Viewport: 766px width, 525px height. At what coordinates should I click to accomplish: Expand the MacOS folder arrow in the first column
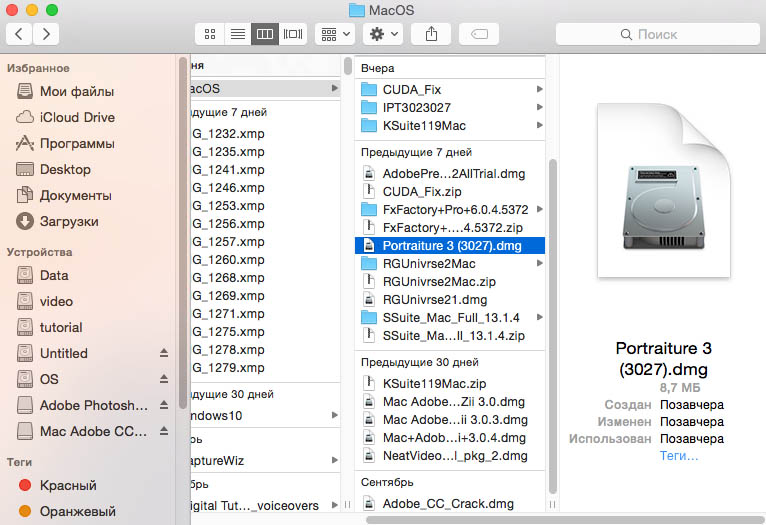[335, 88]
